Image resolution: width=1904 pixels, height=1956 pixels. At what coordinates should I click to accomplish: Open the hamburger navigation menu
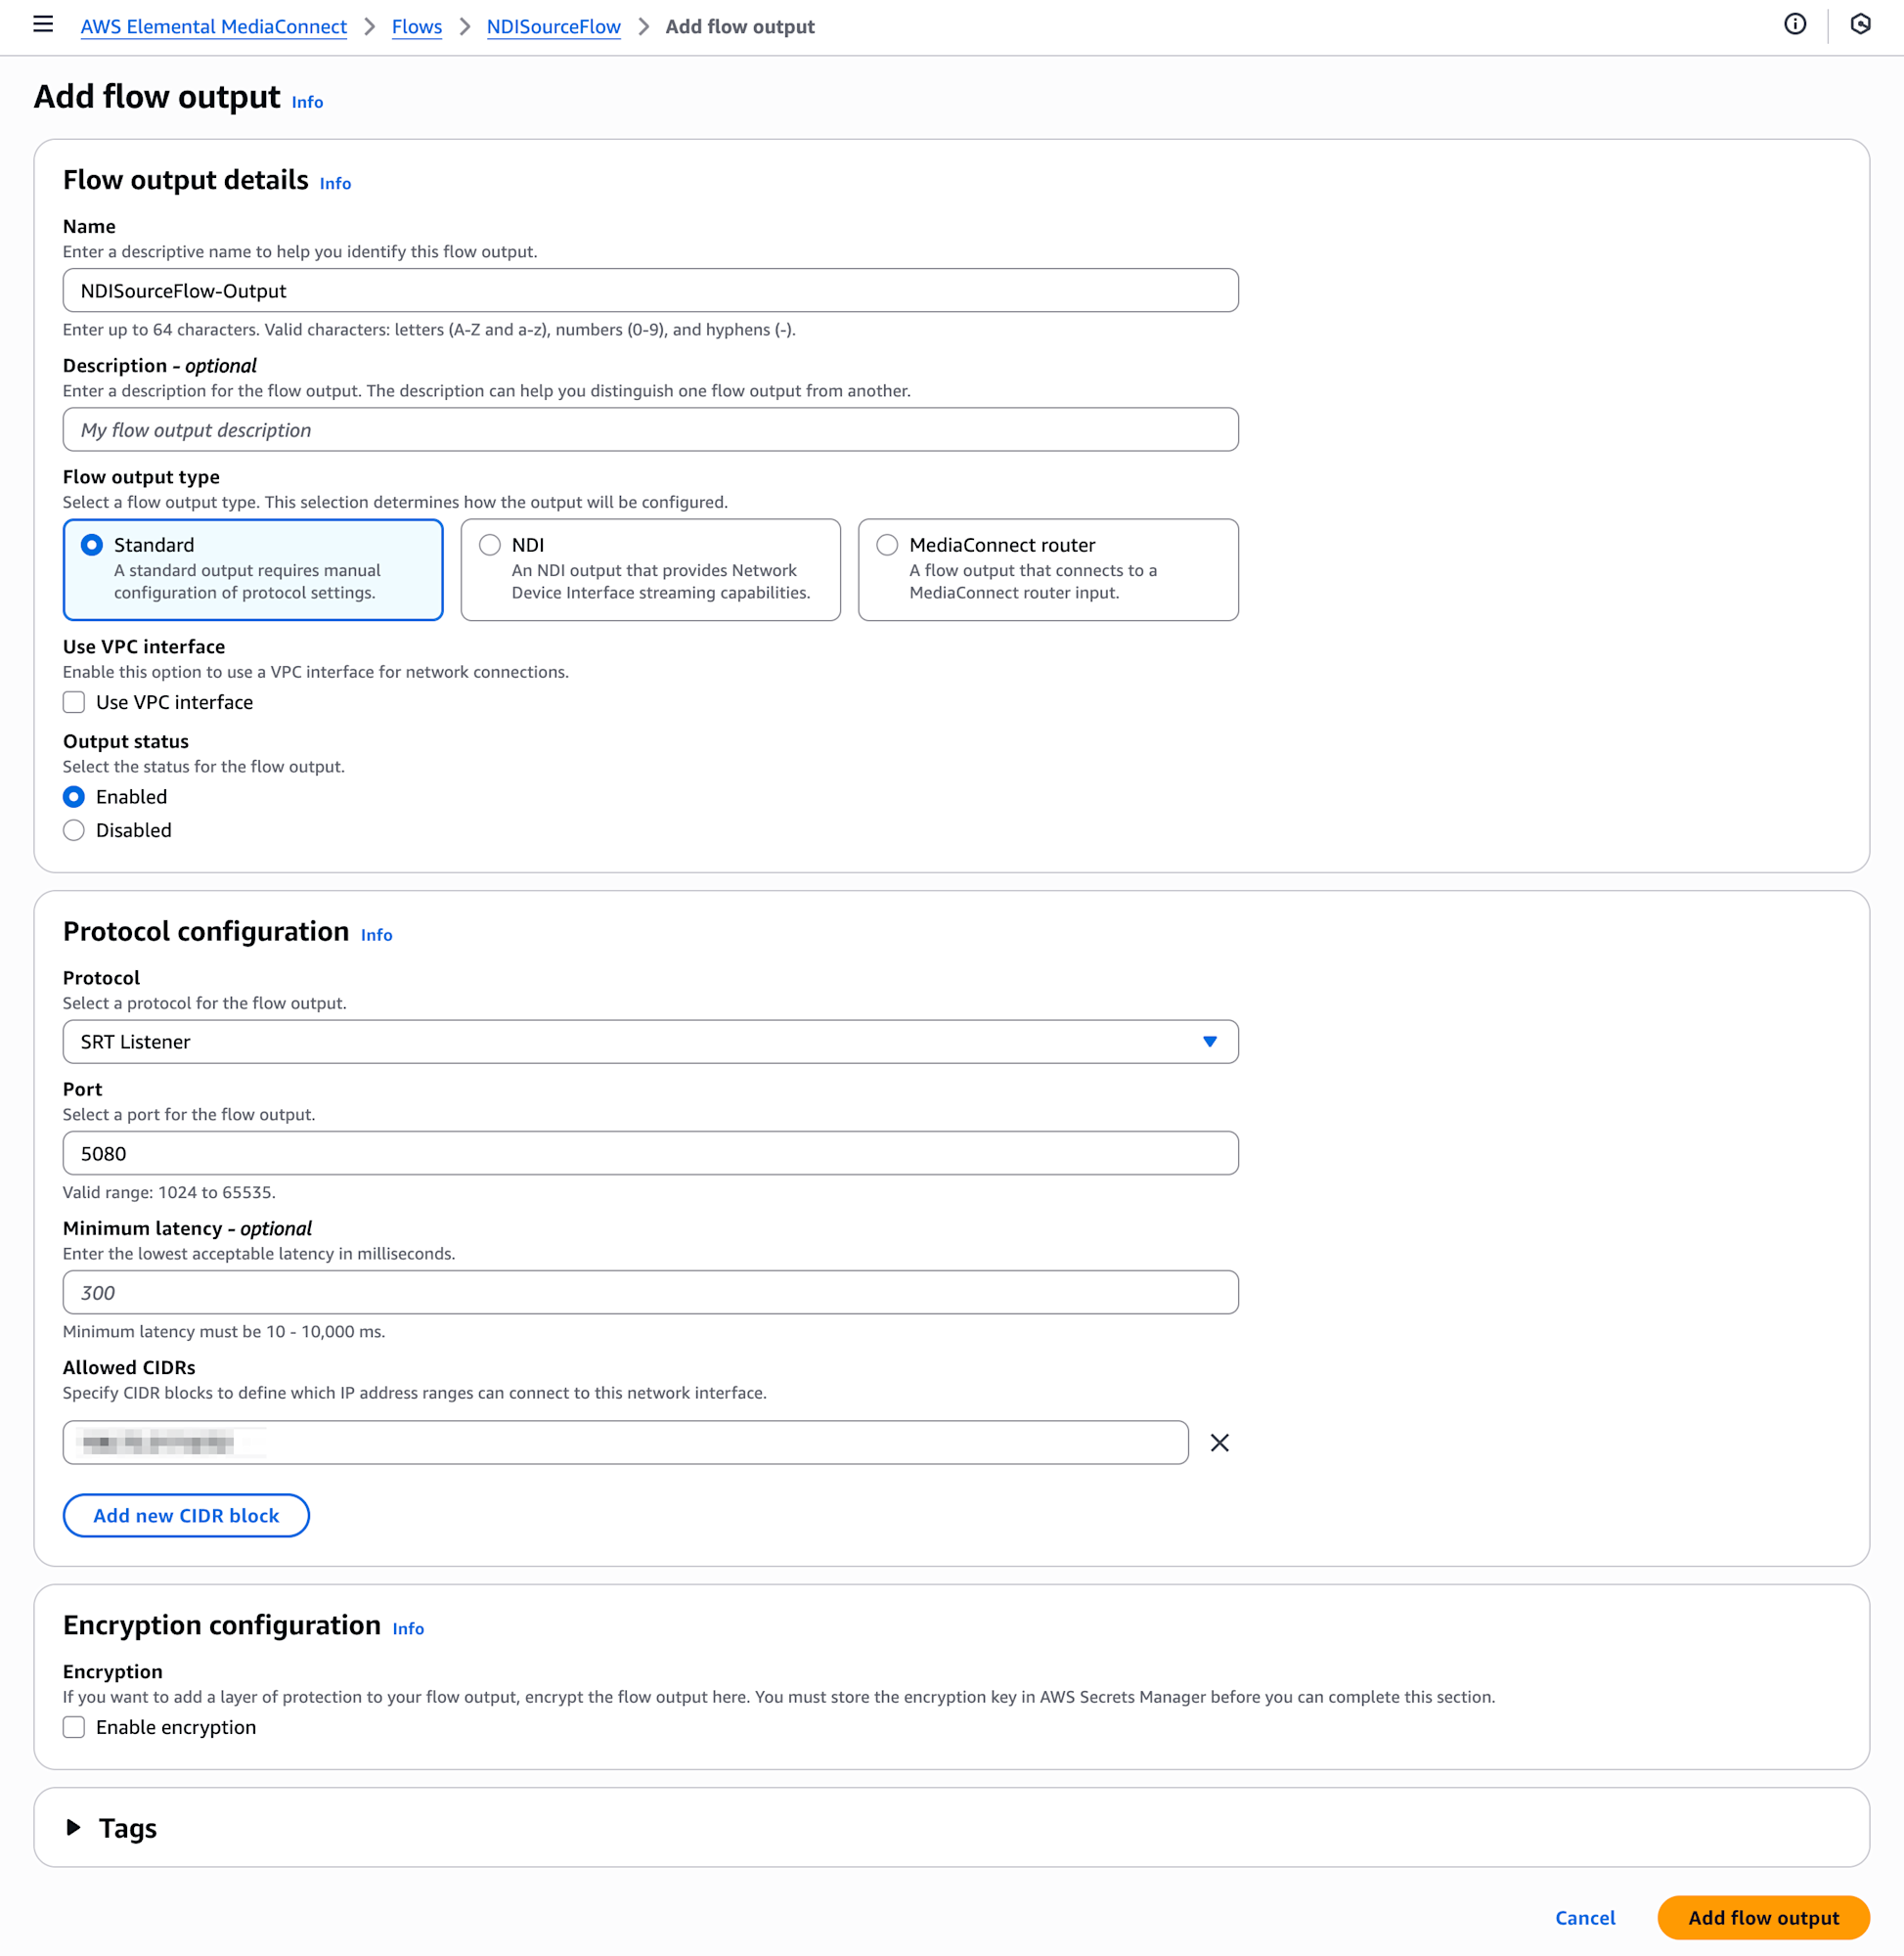(43, 25)
